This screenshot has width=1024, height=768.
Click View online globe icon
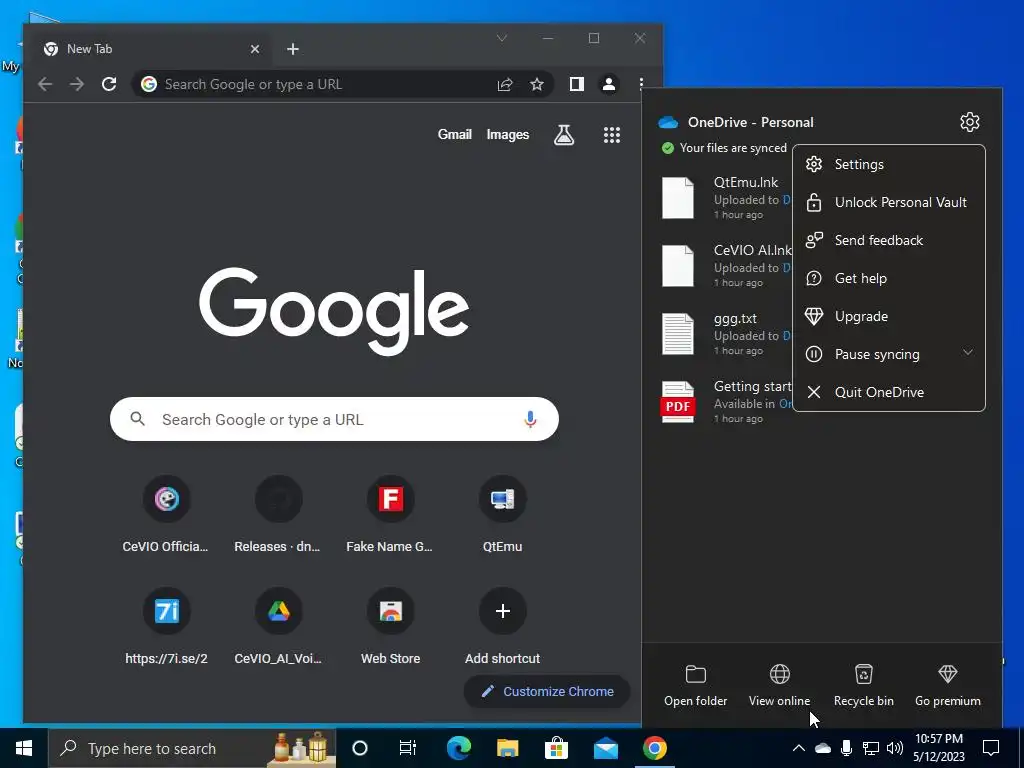[x=779, y=674]
